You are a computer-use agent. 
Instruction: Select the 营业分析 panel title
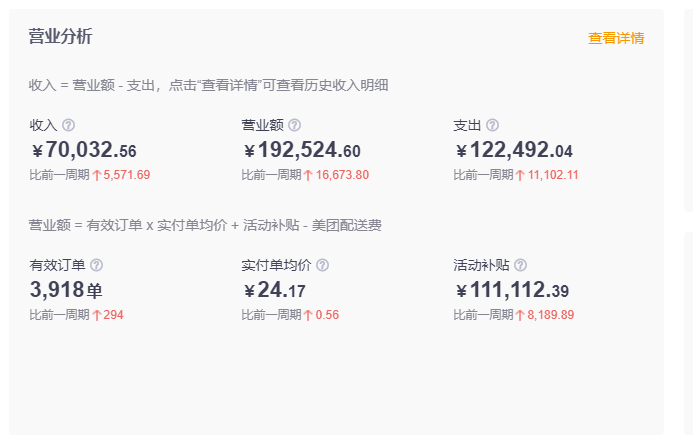click(61, 36)
